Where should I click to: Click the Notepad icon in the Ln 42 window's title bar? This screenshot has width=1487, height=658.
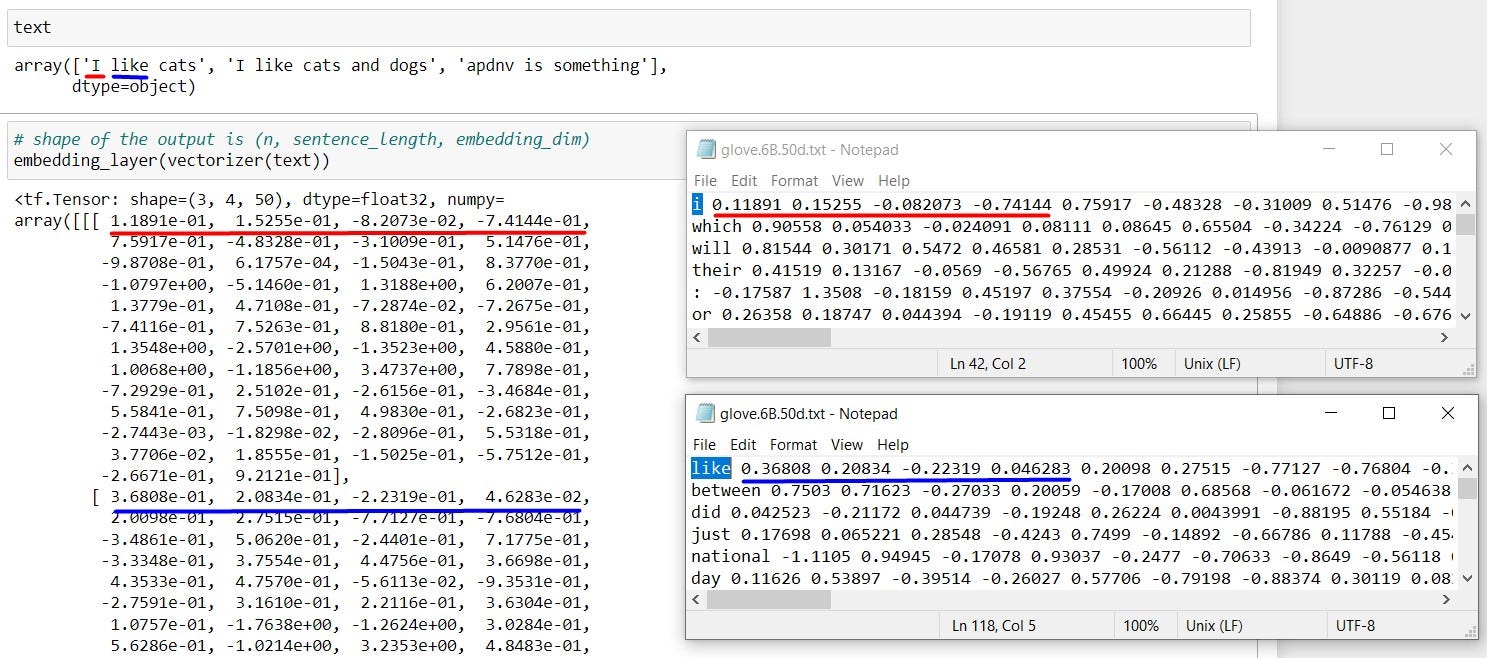tap(705, 150)
